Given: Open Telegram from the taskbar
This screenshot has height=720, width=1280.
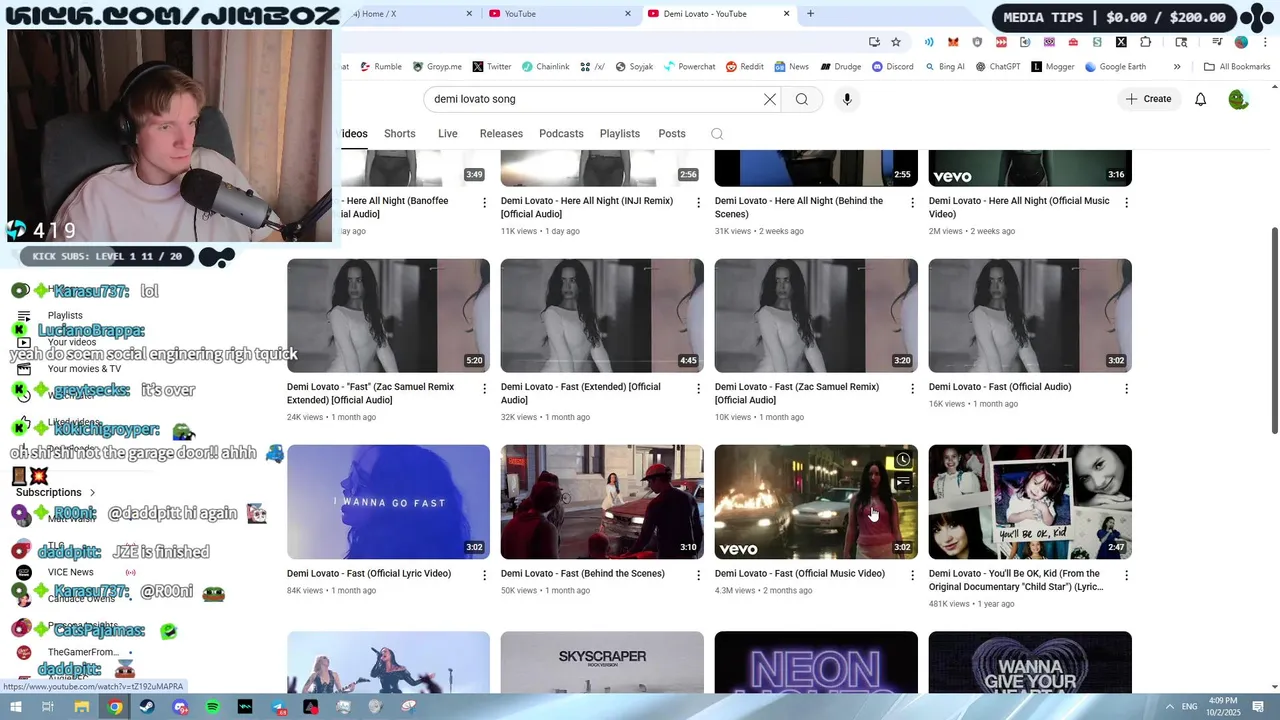Looking at the screenshot, I should click(x=278, y=707).
